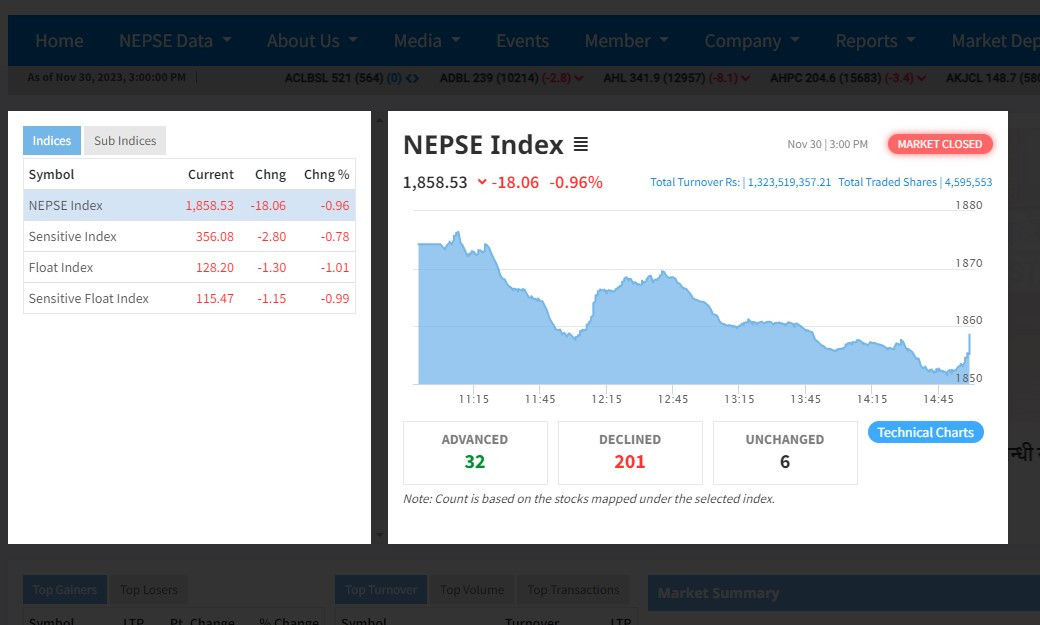Click the 115.47 Sensitive Float value
This screenshot has width=1040, height=625.
214,299
